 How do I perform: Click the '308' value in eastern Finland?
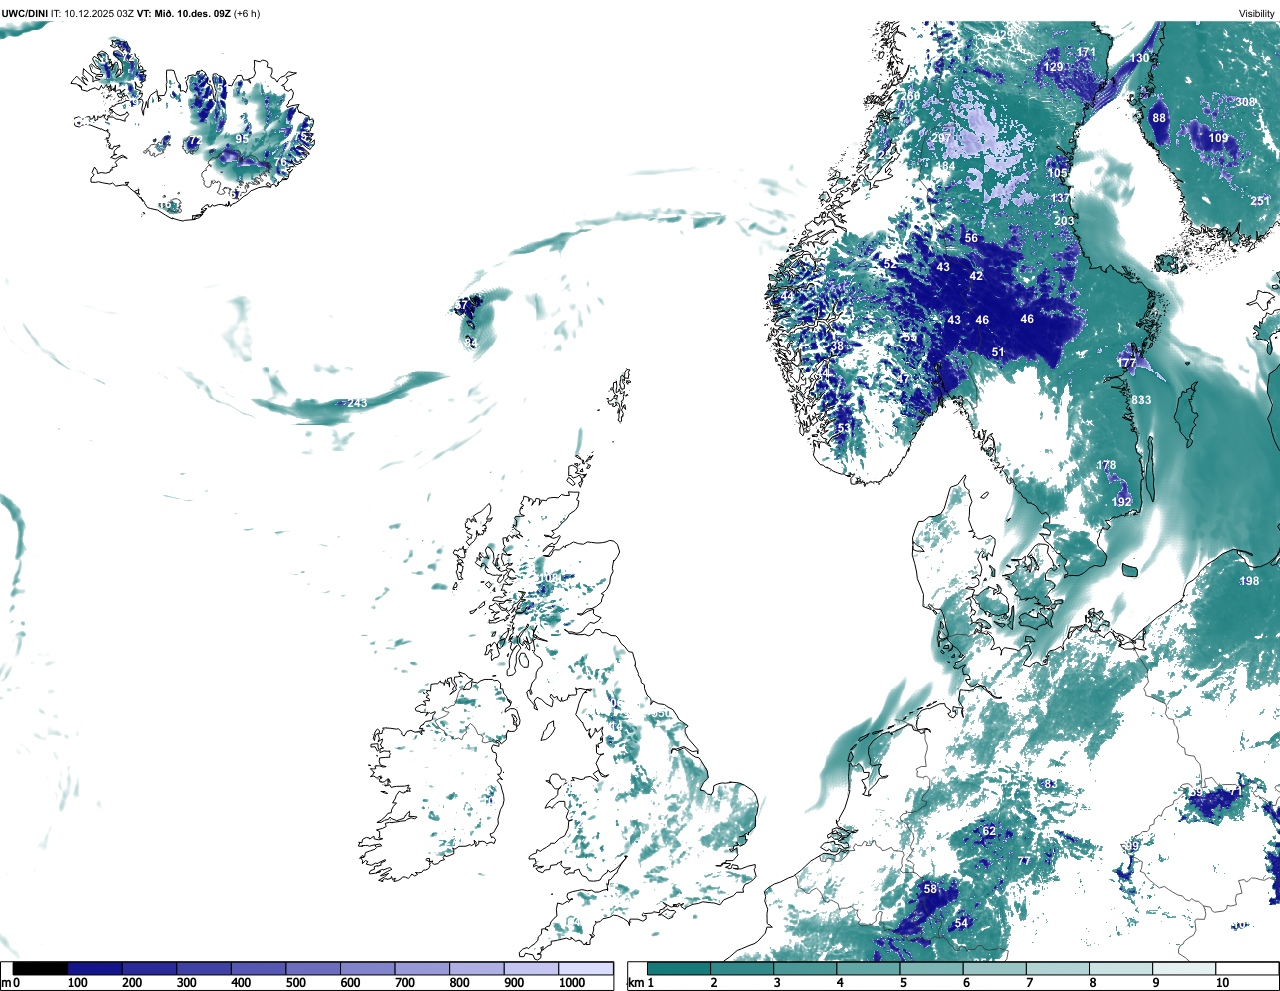[x=1245, y=102]
